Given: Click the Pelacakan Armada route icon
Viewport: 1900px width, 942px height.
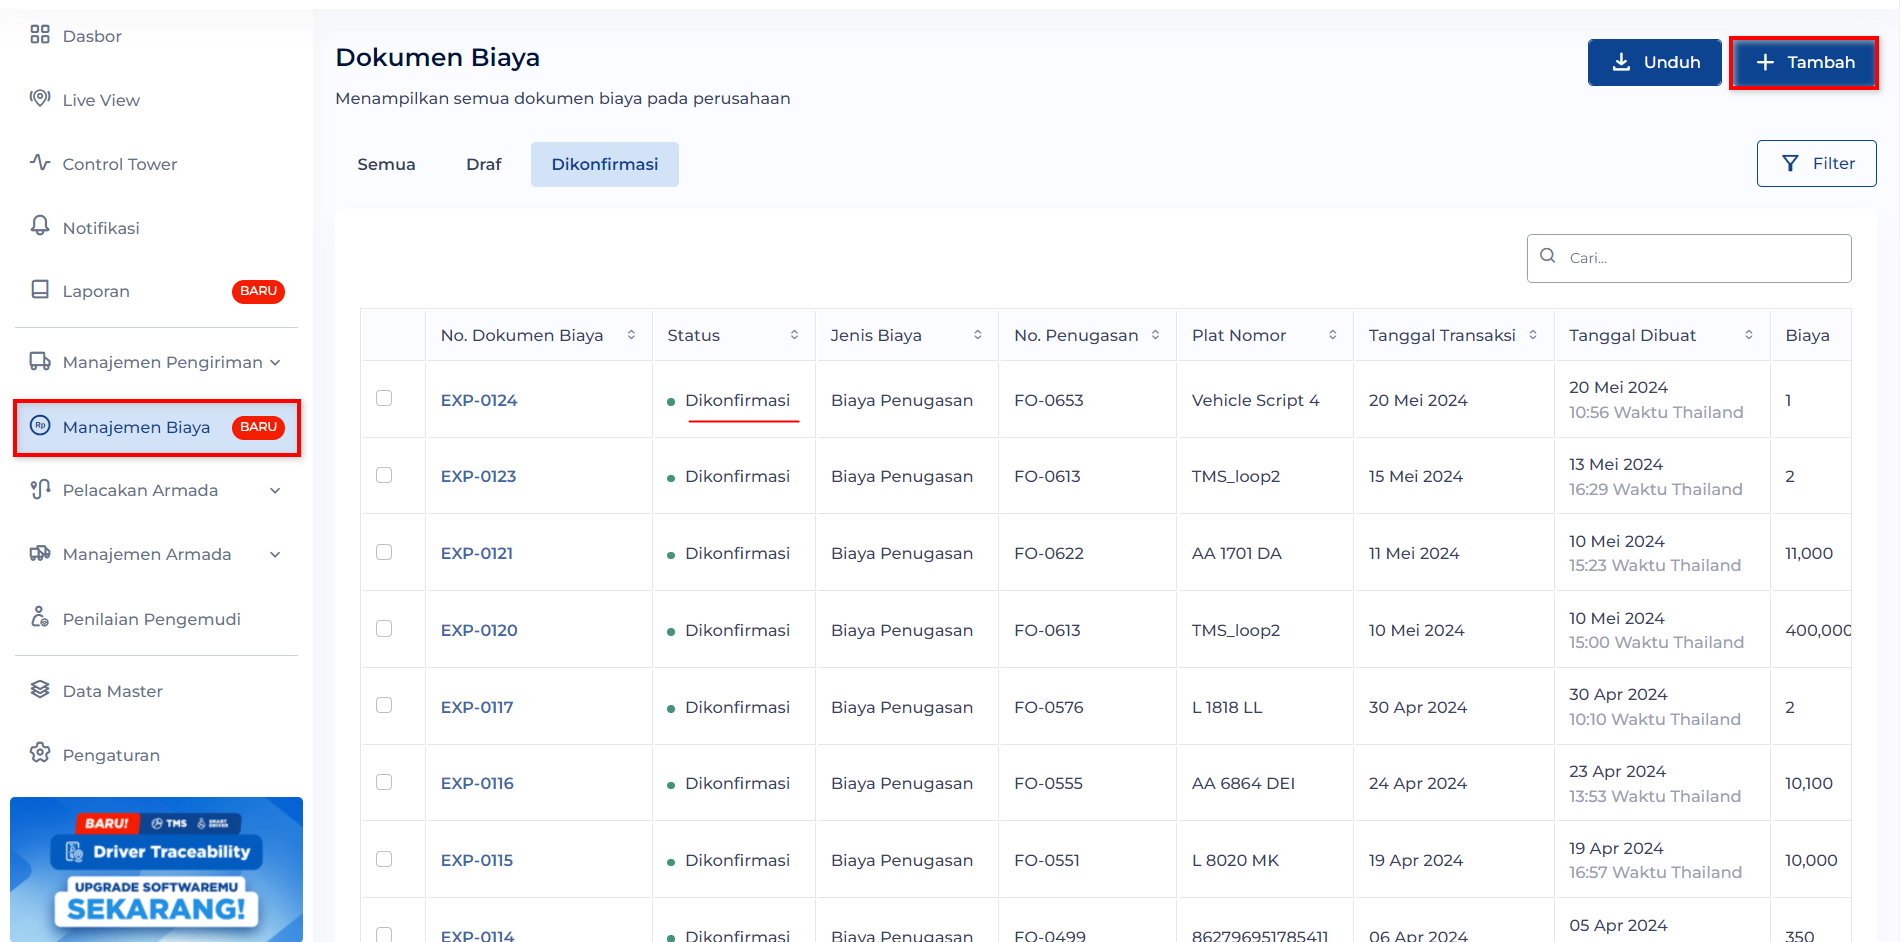Looking at the screenshot, I should (40, 489).
